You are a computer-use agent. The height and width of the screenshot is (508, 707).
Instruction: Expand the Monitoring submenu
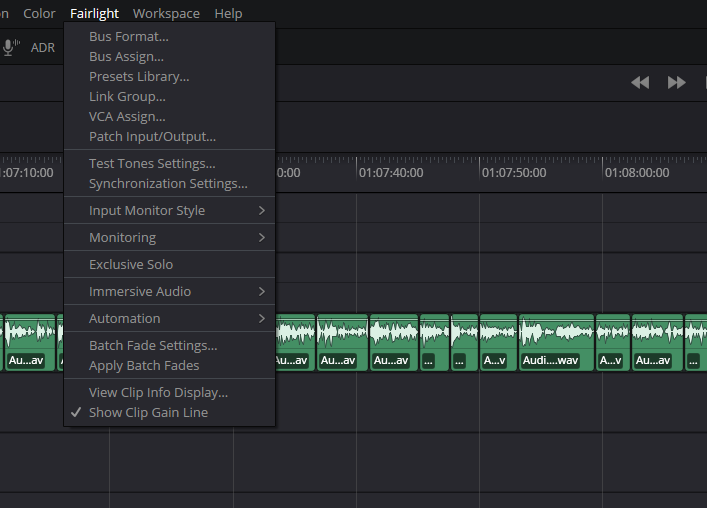170,238
